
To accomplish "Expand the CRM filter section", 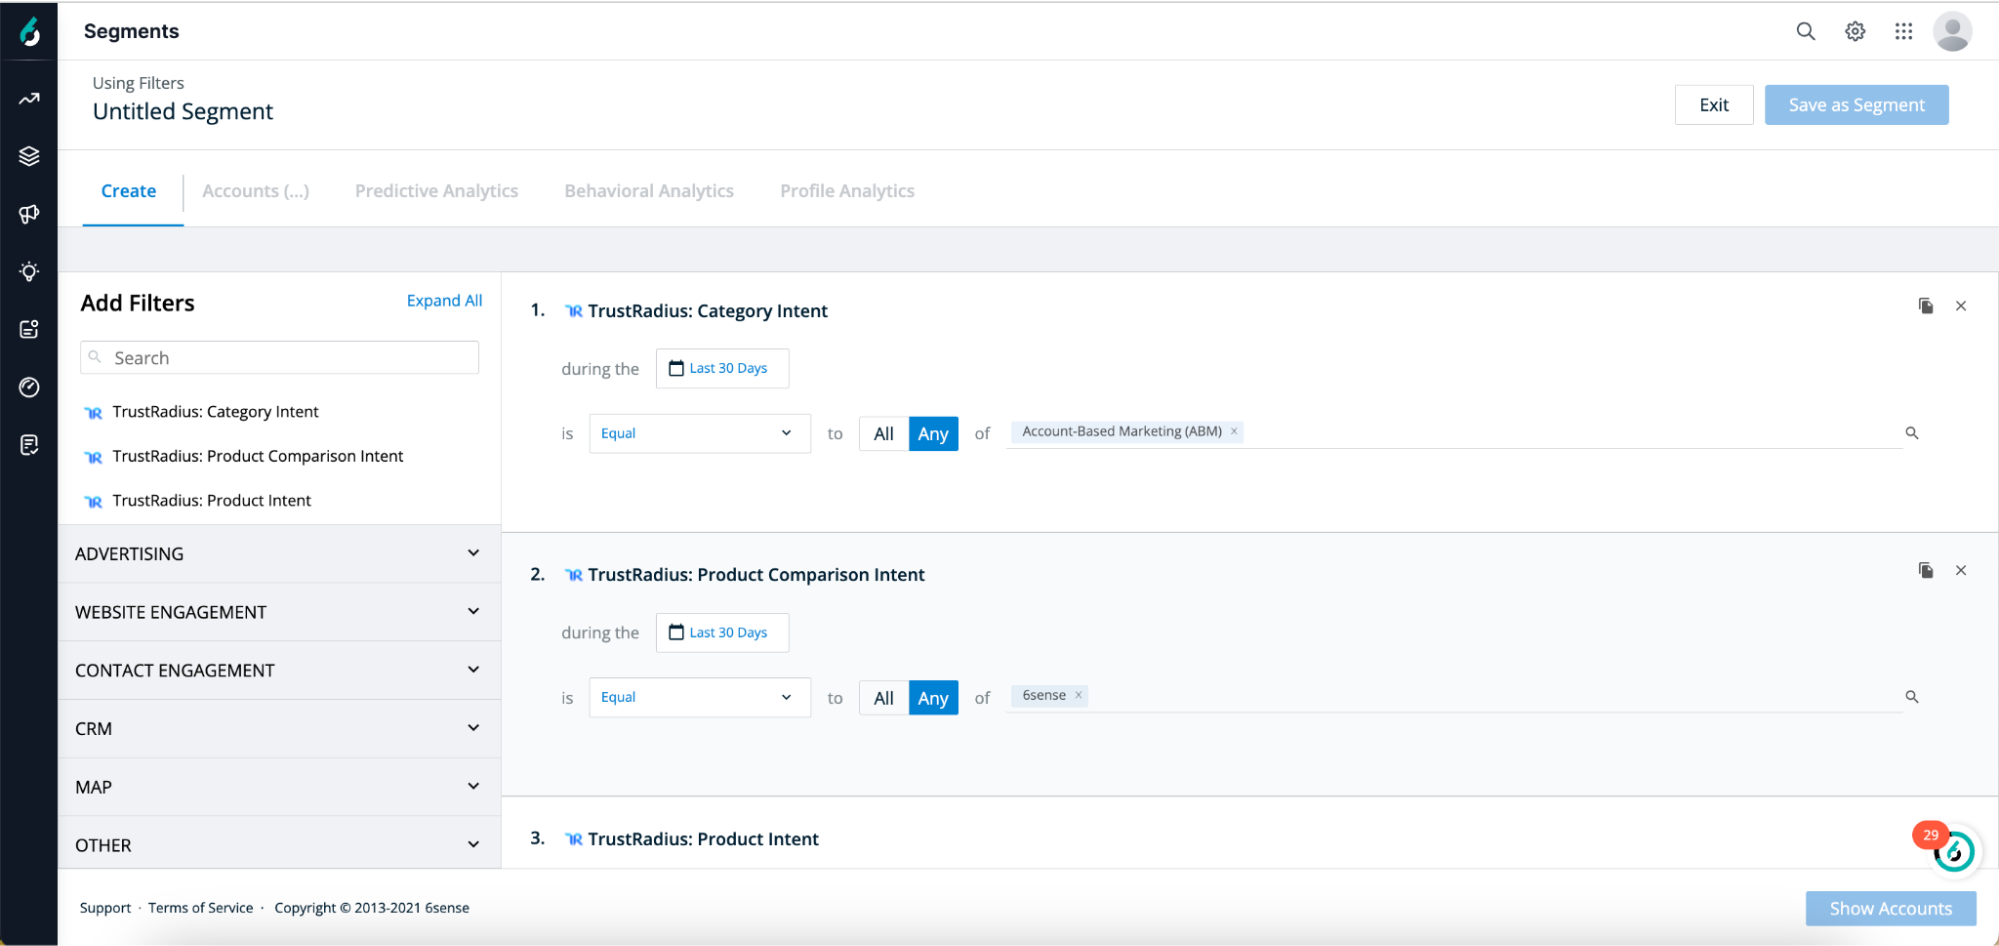I will point(278,729).
